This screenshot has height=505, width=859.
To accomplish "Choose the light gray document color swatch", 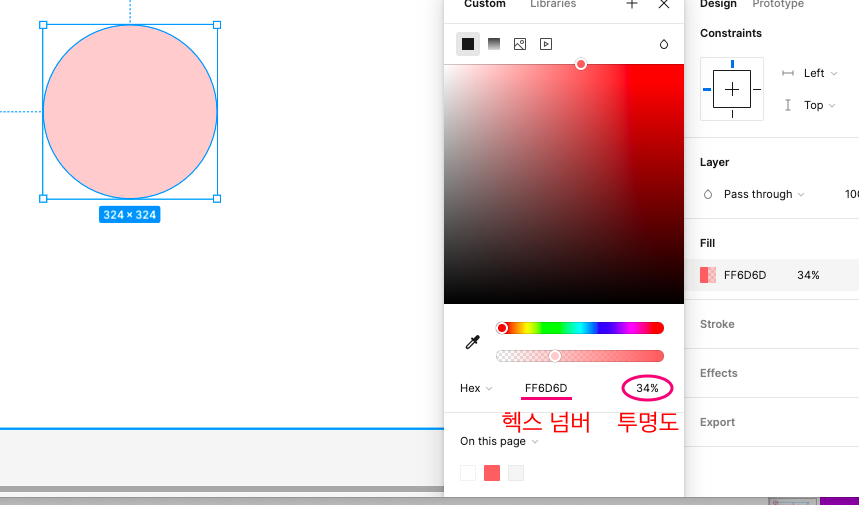I will pyautogui.click(x=516, y=473).
